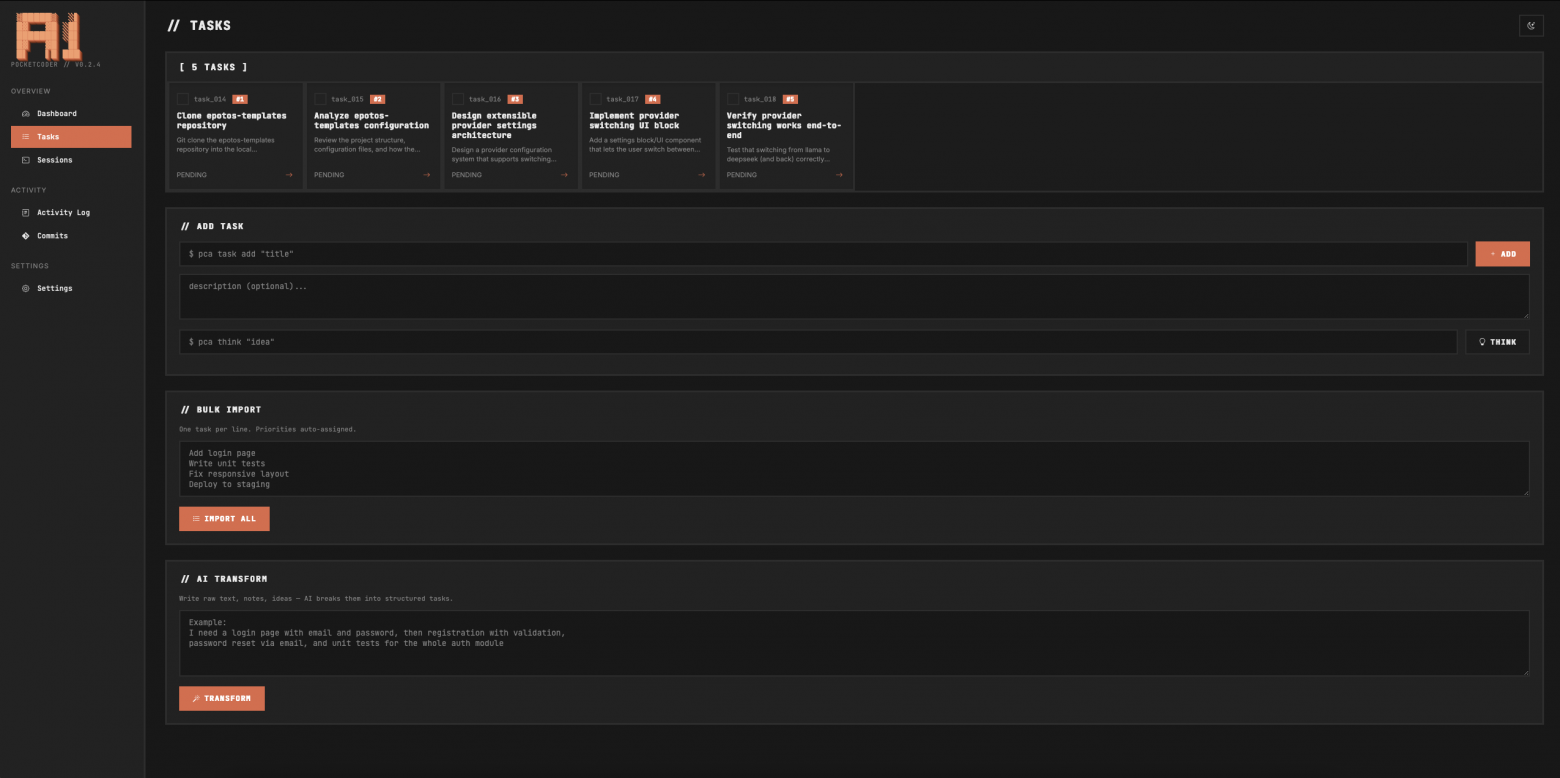Click the description 'Git clone the epotos-templates repository…'

point(226,145)
